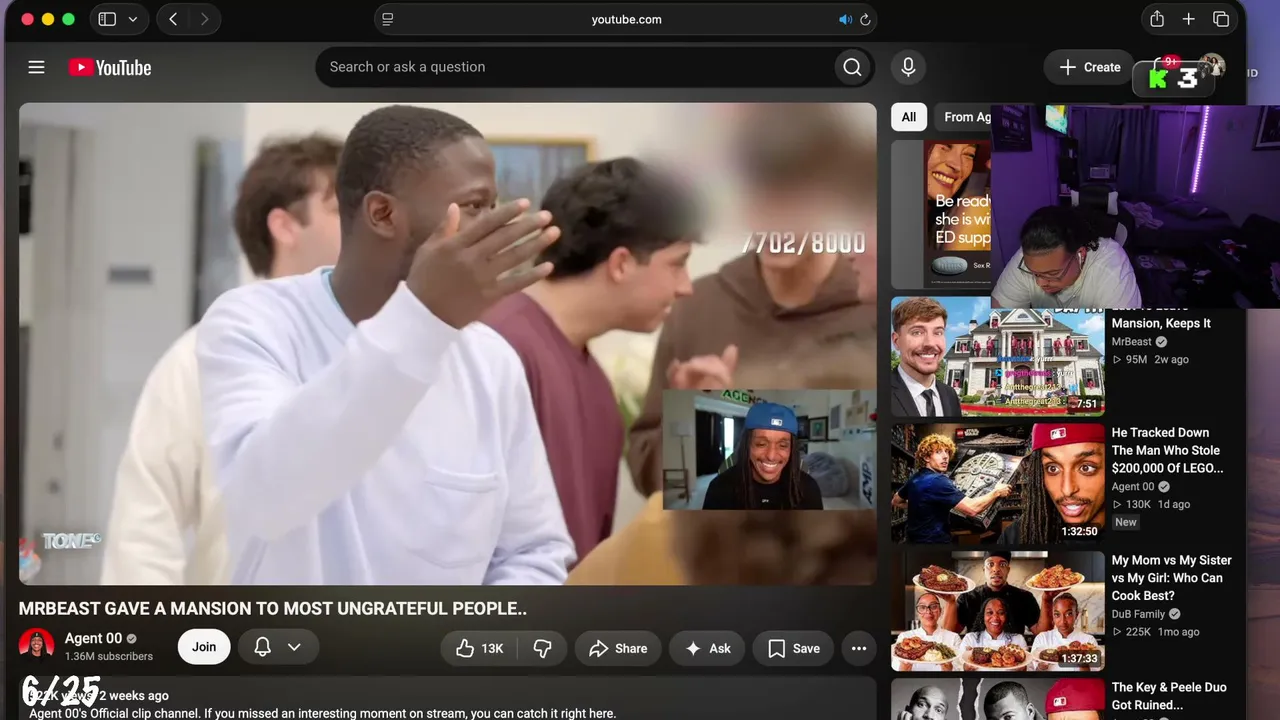Open Safari tab group dropdown chevron
Viewport: 1280px width, 720px height.
click(x=133, y=19)
